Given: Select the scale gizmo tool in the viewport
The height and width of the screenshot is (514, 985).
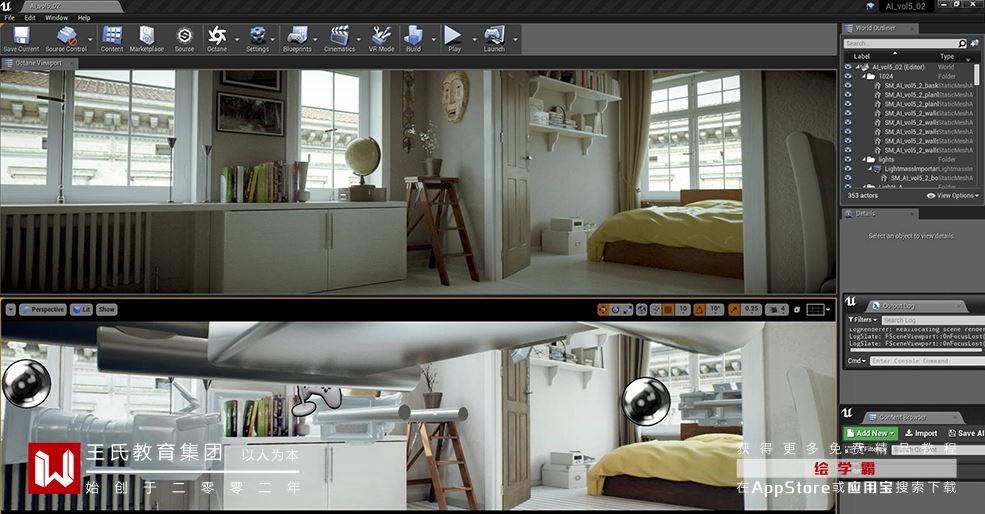Looking at the screenshot, I should click(627, 309).
